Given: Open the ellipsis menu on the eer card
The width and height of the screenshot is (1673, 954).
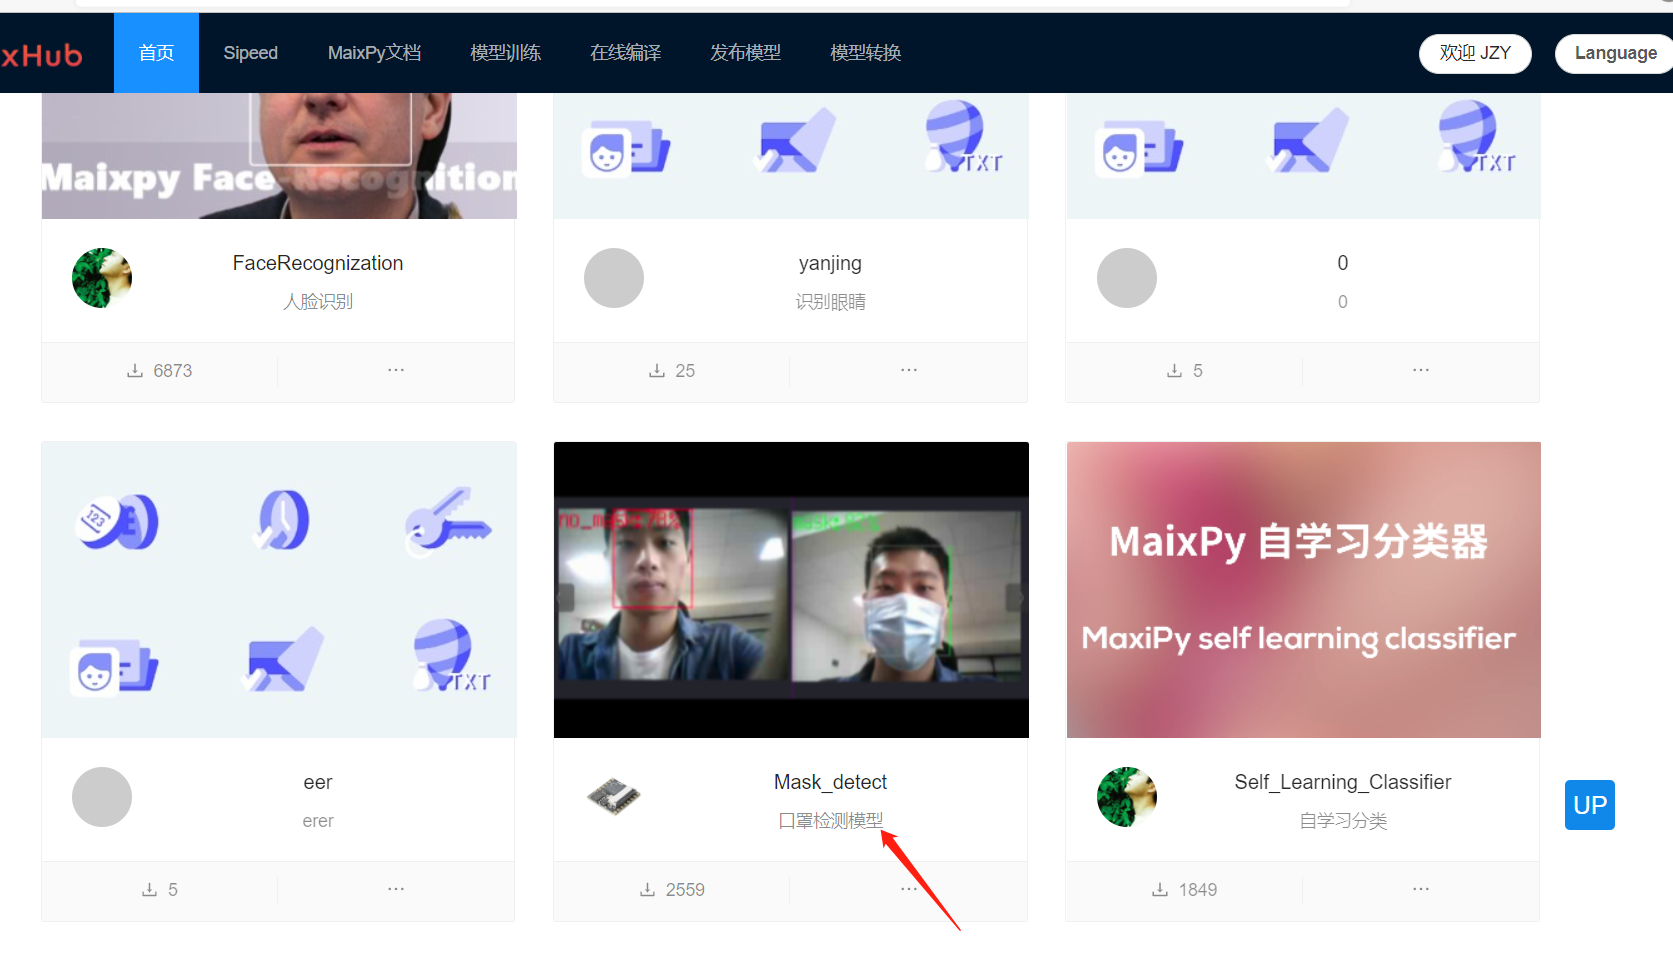Looking at the screenshot, I should 395,888.
